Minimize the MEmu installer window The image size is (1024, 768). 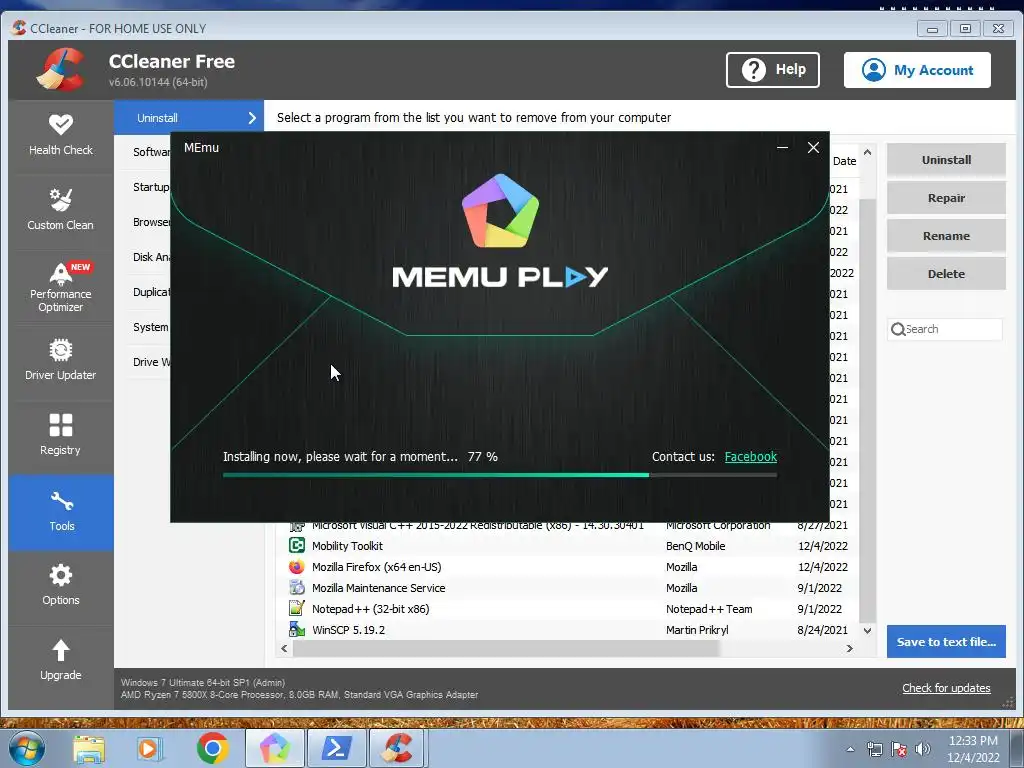(782, 148)
